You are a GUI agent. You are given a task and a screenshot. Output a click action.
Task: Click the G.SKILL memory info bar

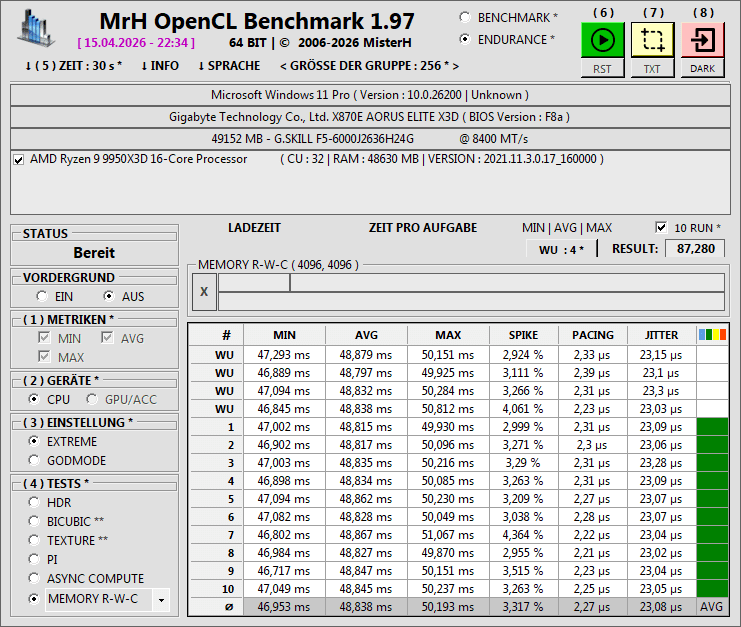tap(370, 139)
